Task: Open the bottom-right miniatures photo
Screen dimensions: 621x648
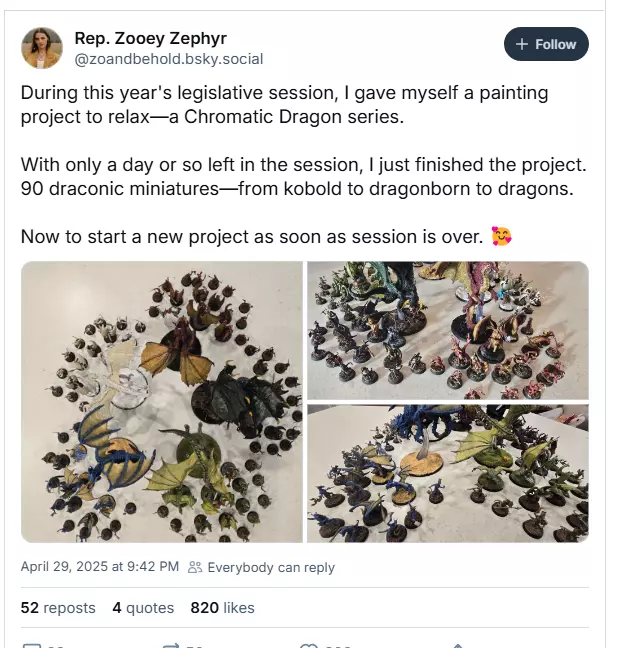Action: 448,473
